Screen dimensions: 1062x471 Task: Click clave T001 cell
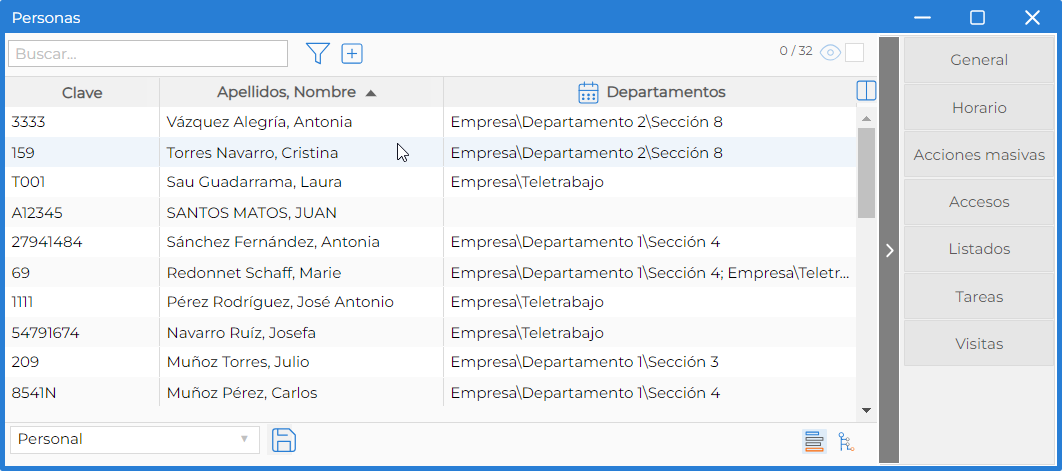click(x=83, y=182)
